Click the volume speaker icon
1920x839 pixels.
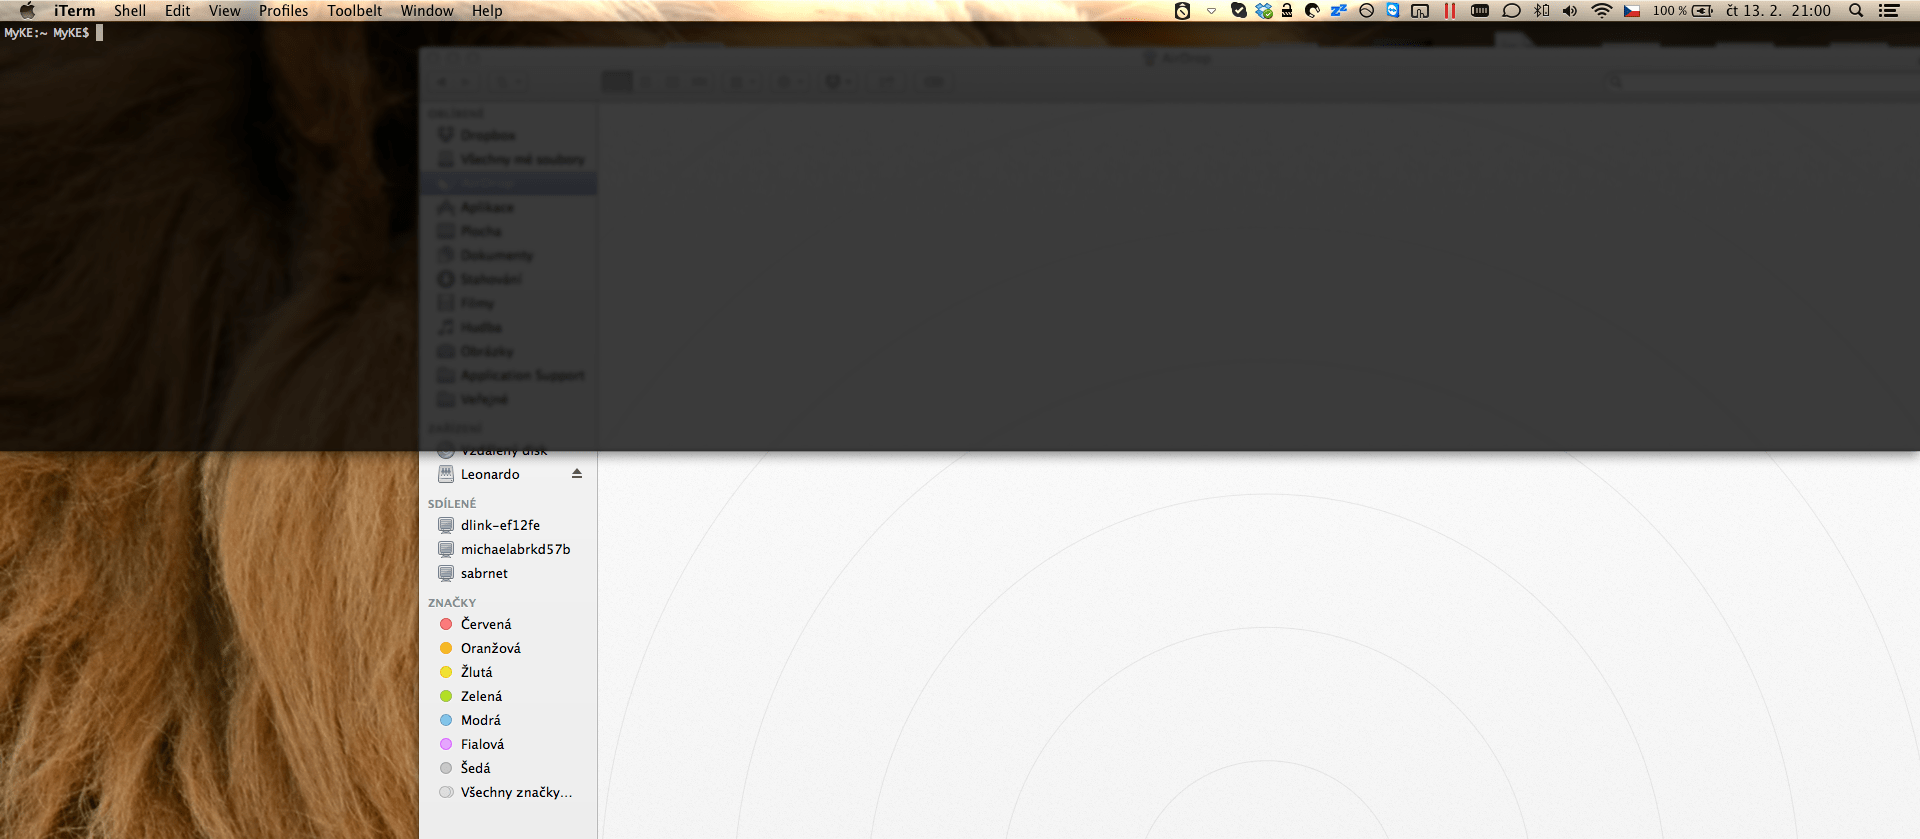1570,11
